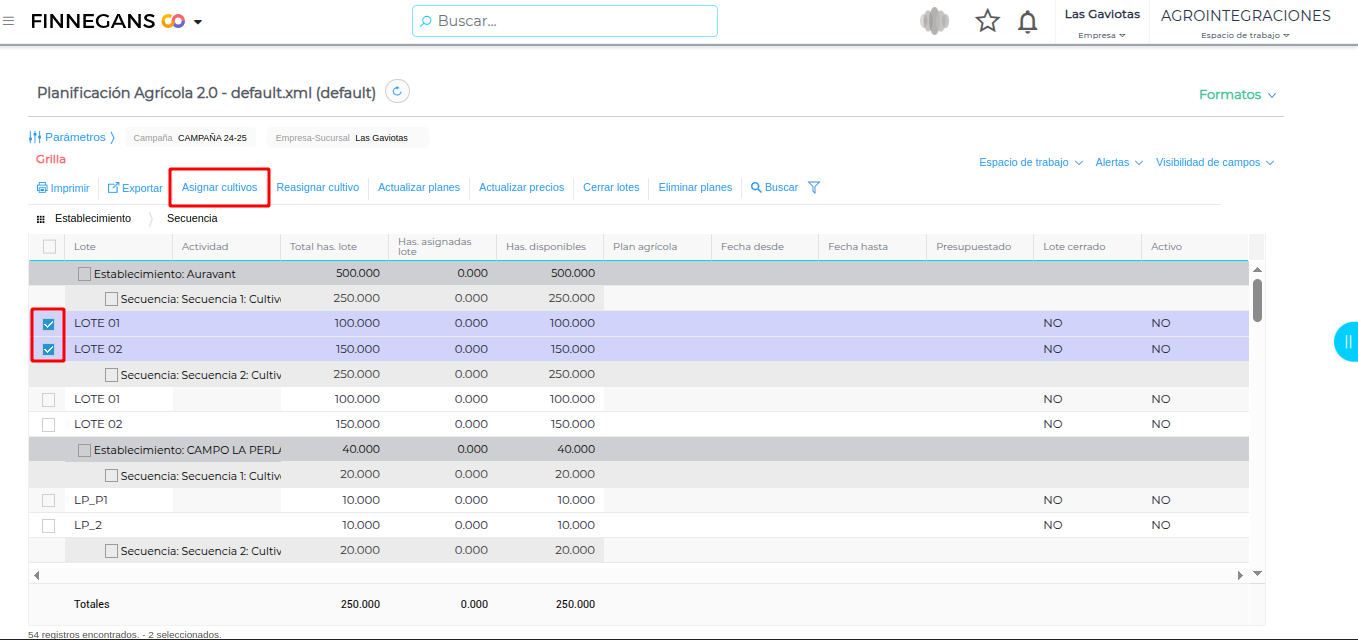Image resolution: width=1358 pixels, height=640 pixels.
Task: Click the Imprimir printer icon
Action: pos(42,188)
